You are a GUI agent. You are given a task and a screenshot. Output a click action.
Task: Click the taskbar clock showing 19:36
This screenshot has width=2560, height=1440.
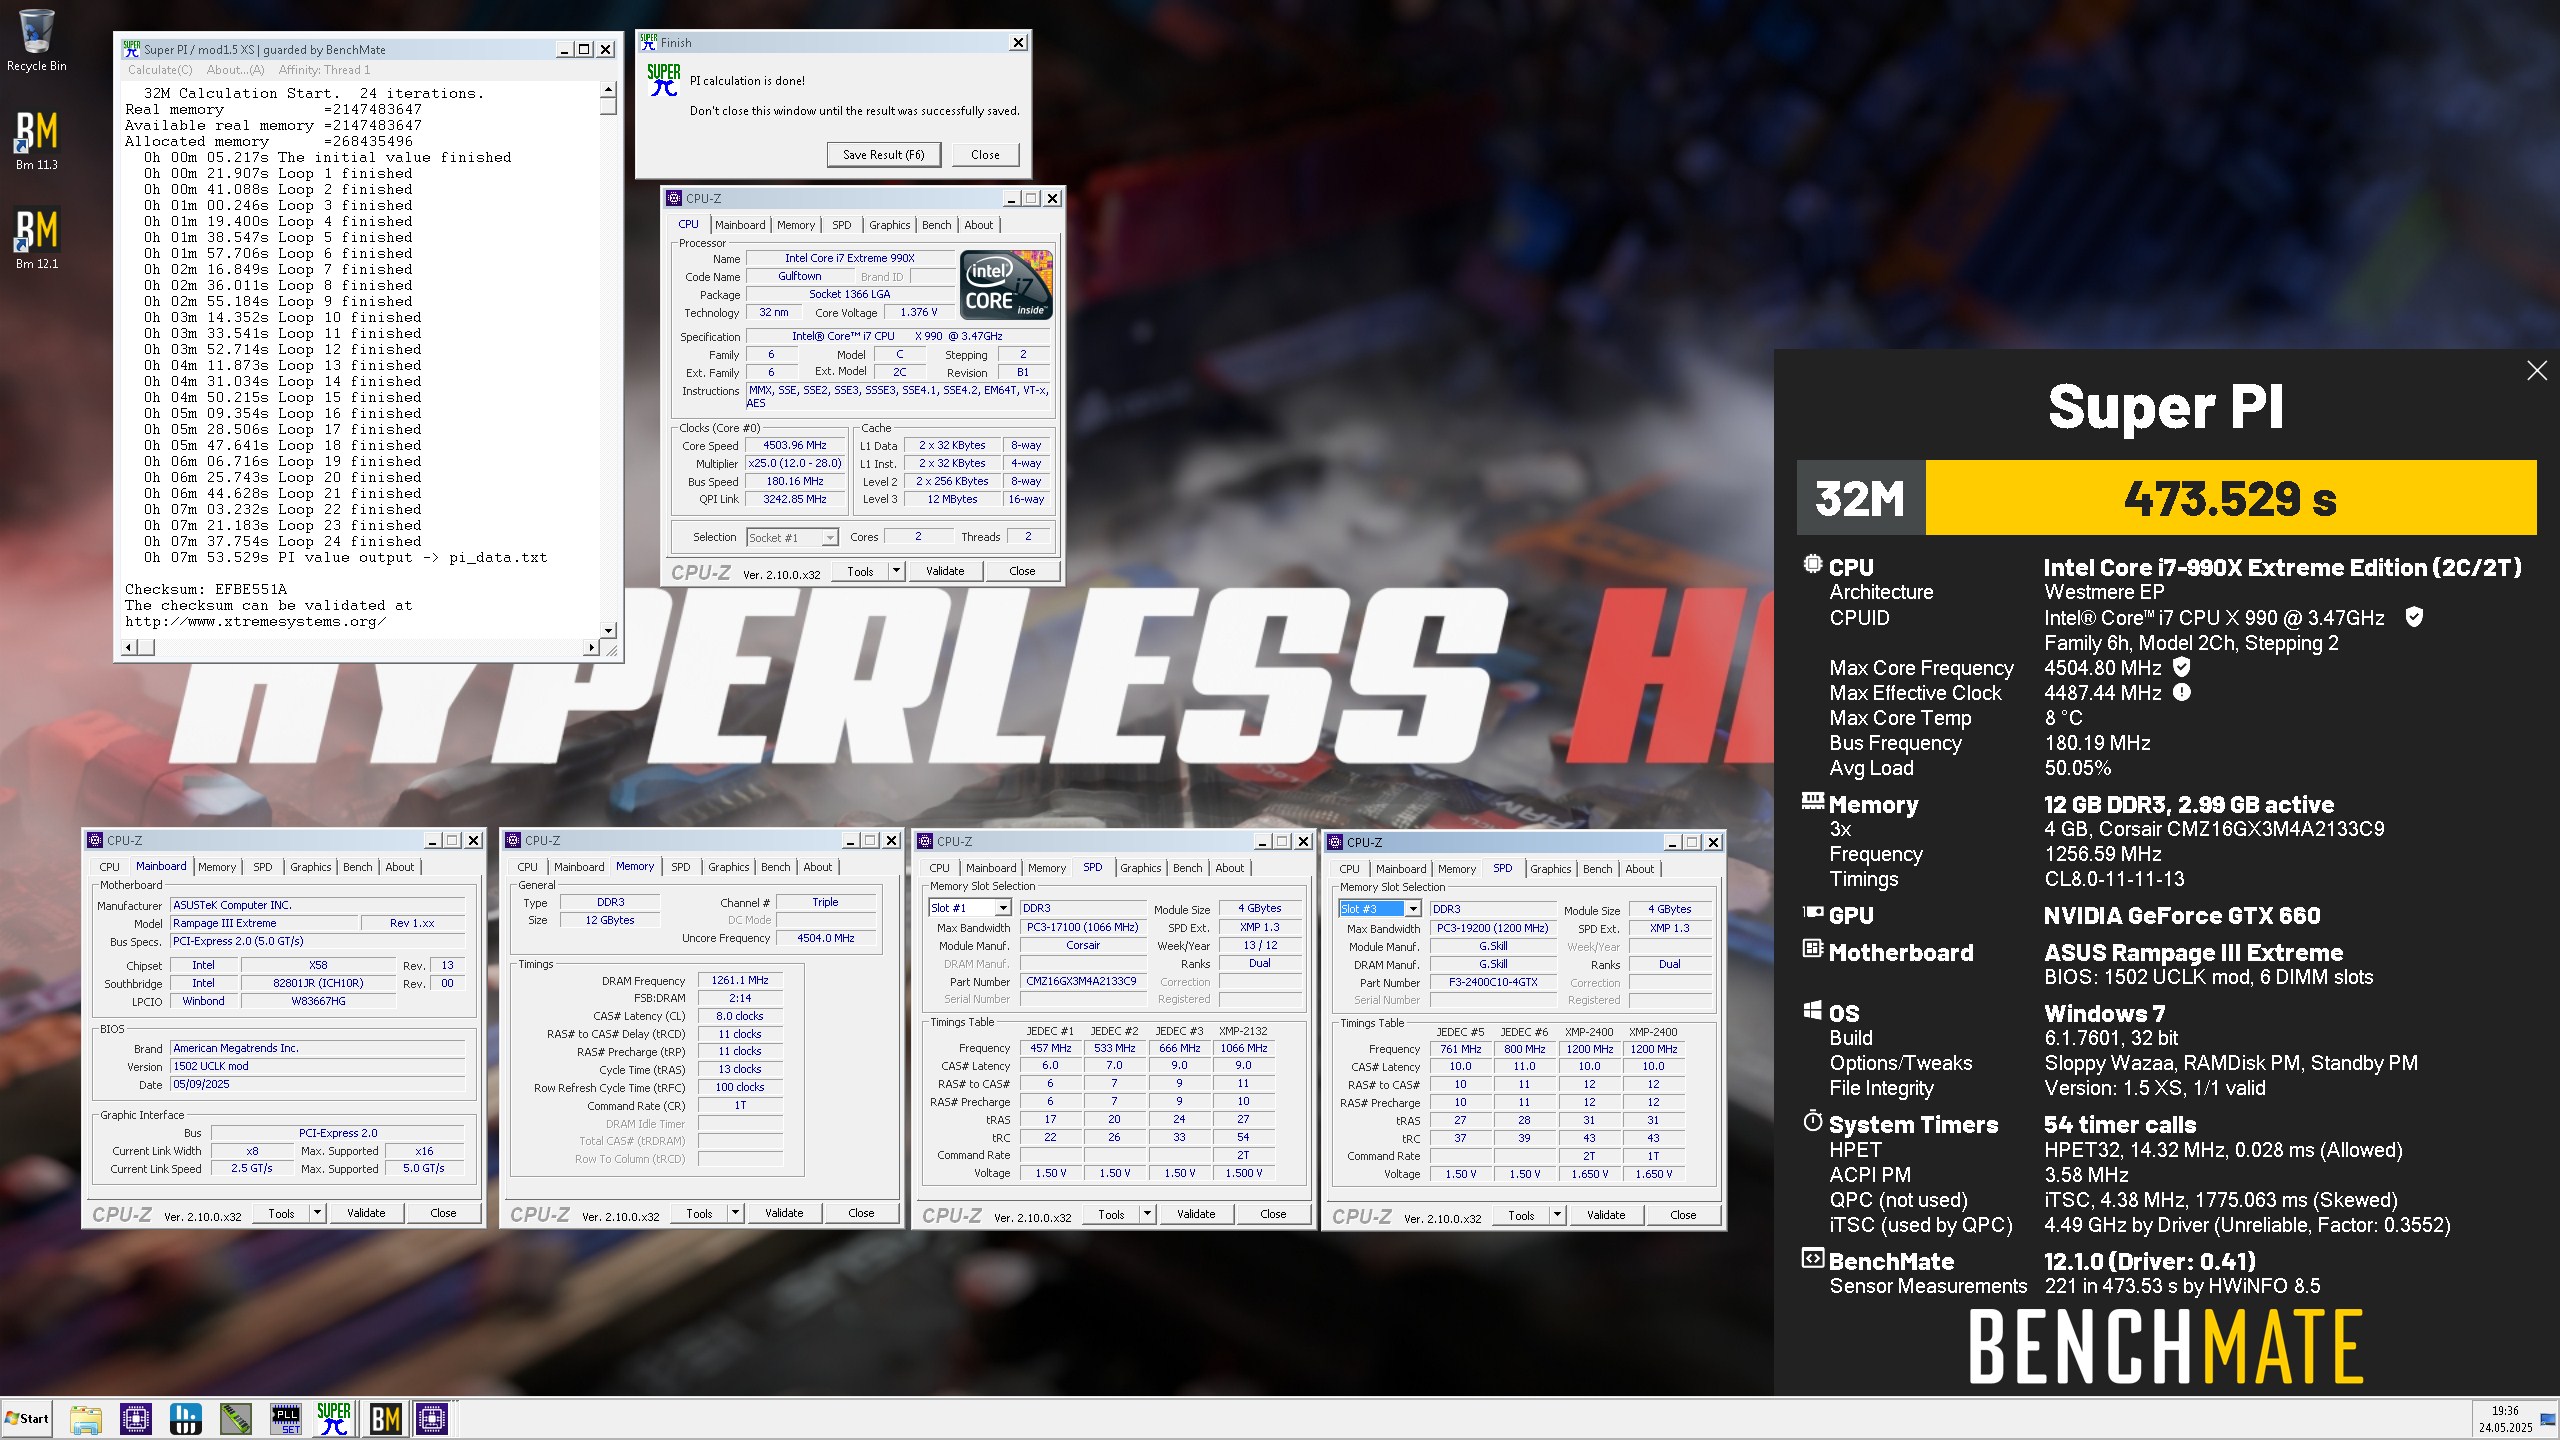tap(2505, 1411)
